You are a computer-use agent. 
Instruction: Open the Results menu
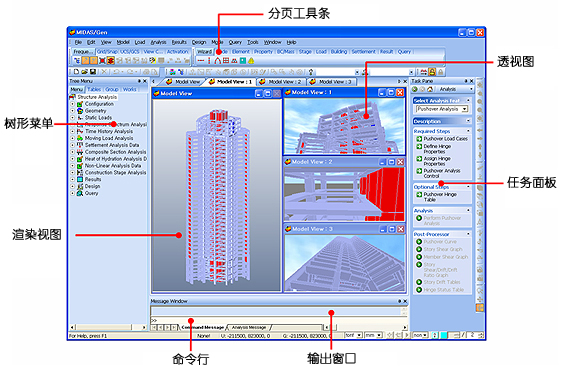point(179,42)
